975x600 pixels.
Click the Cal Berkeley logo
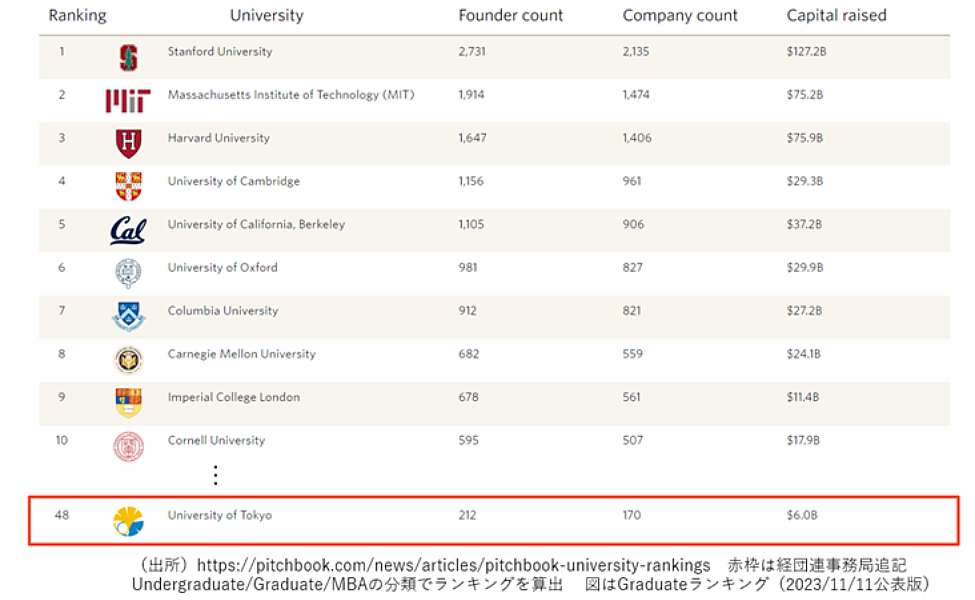click(x=128, y=230)
